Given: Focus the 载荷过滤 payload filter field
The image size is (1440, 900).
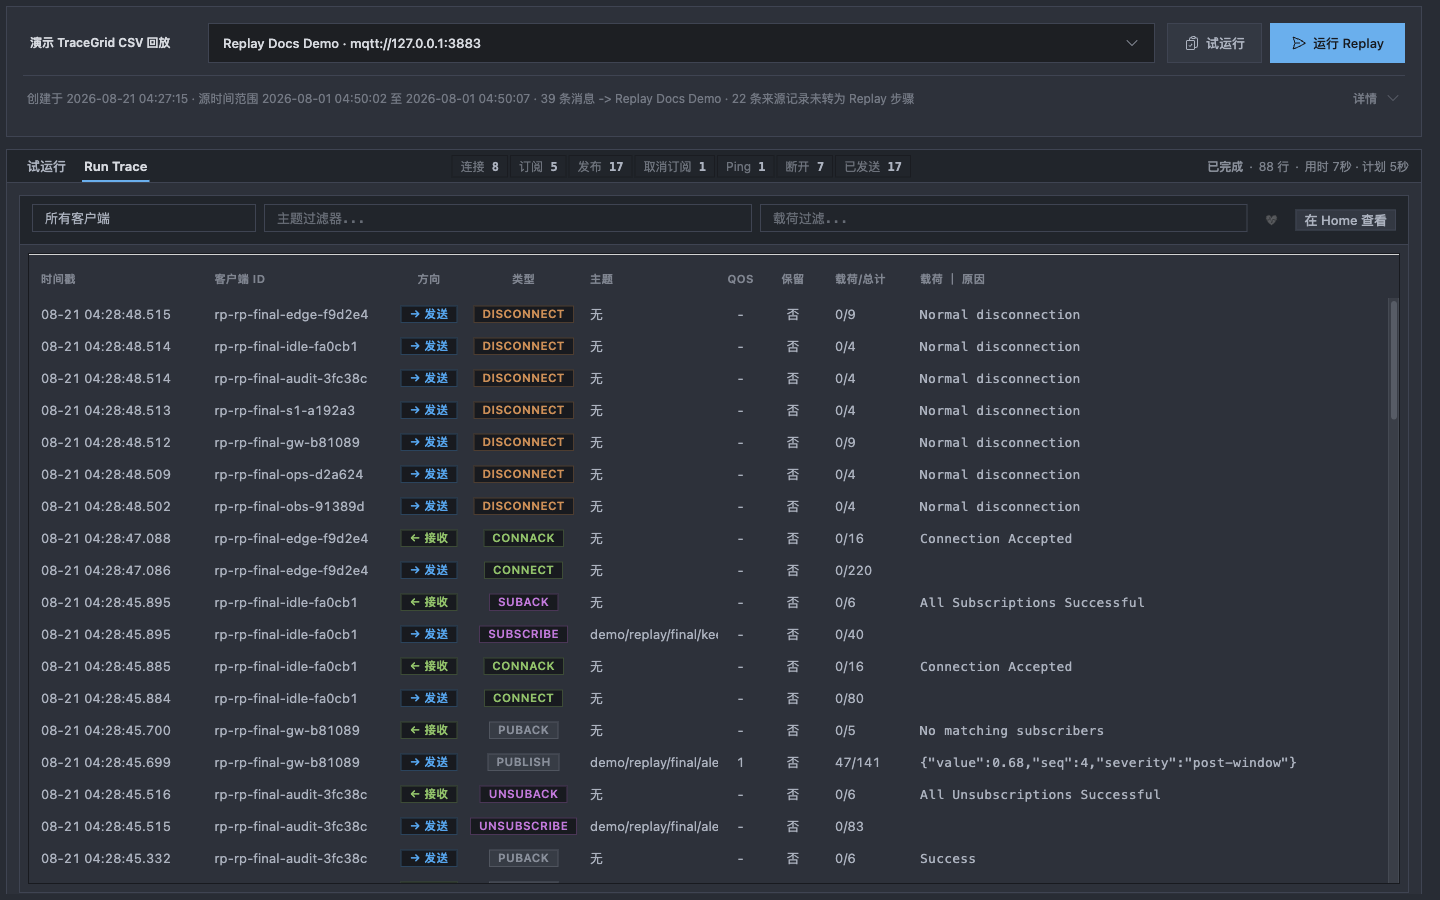Looking at the screenshot, I should pyautogui.click(x=1003, y=218).
